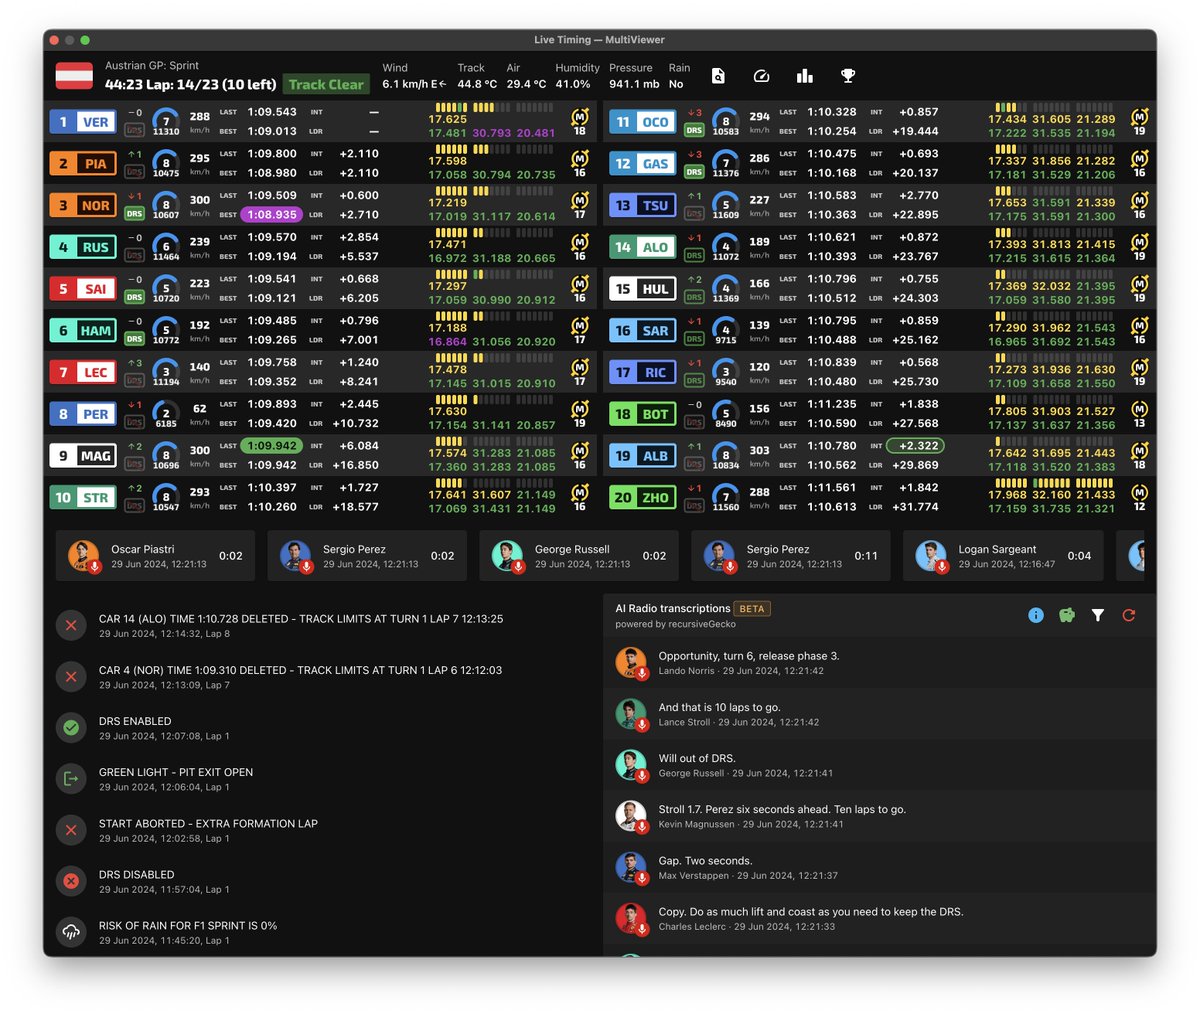Click the purple 1:08.935 best lap of NOR
1200x1014 pixels.
[273, 214]
